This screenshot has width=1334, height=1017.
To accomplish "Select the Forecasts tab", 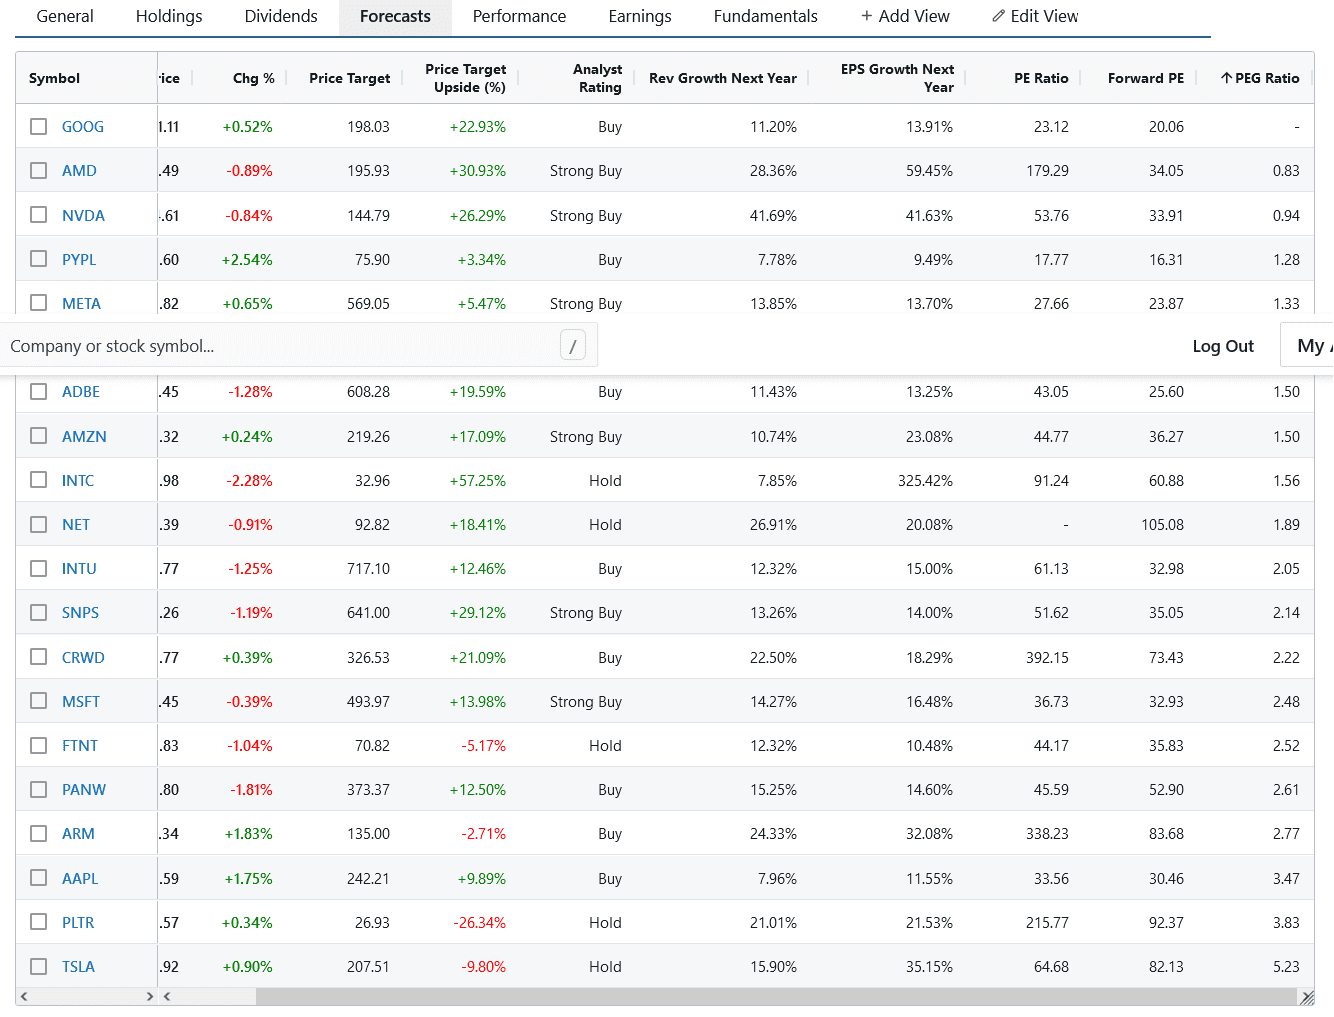I will [395, 17].
